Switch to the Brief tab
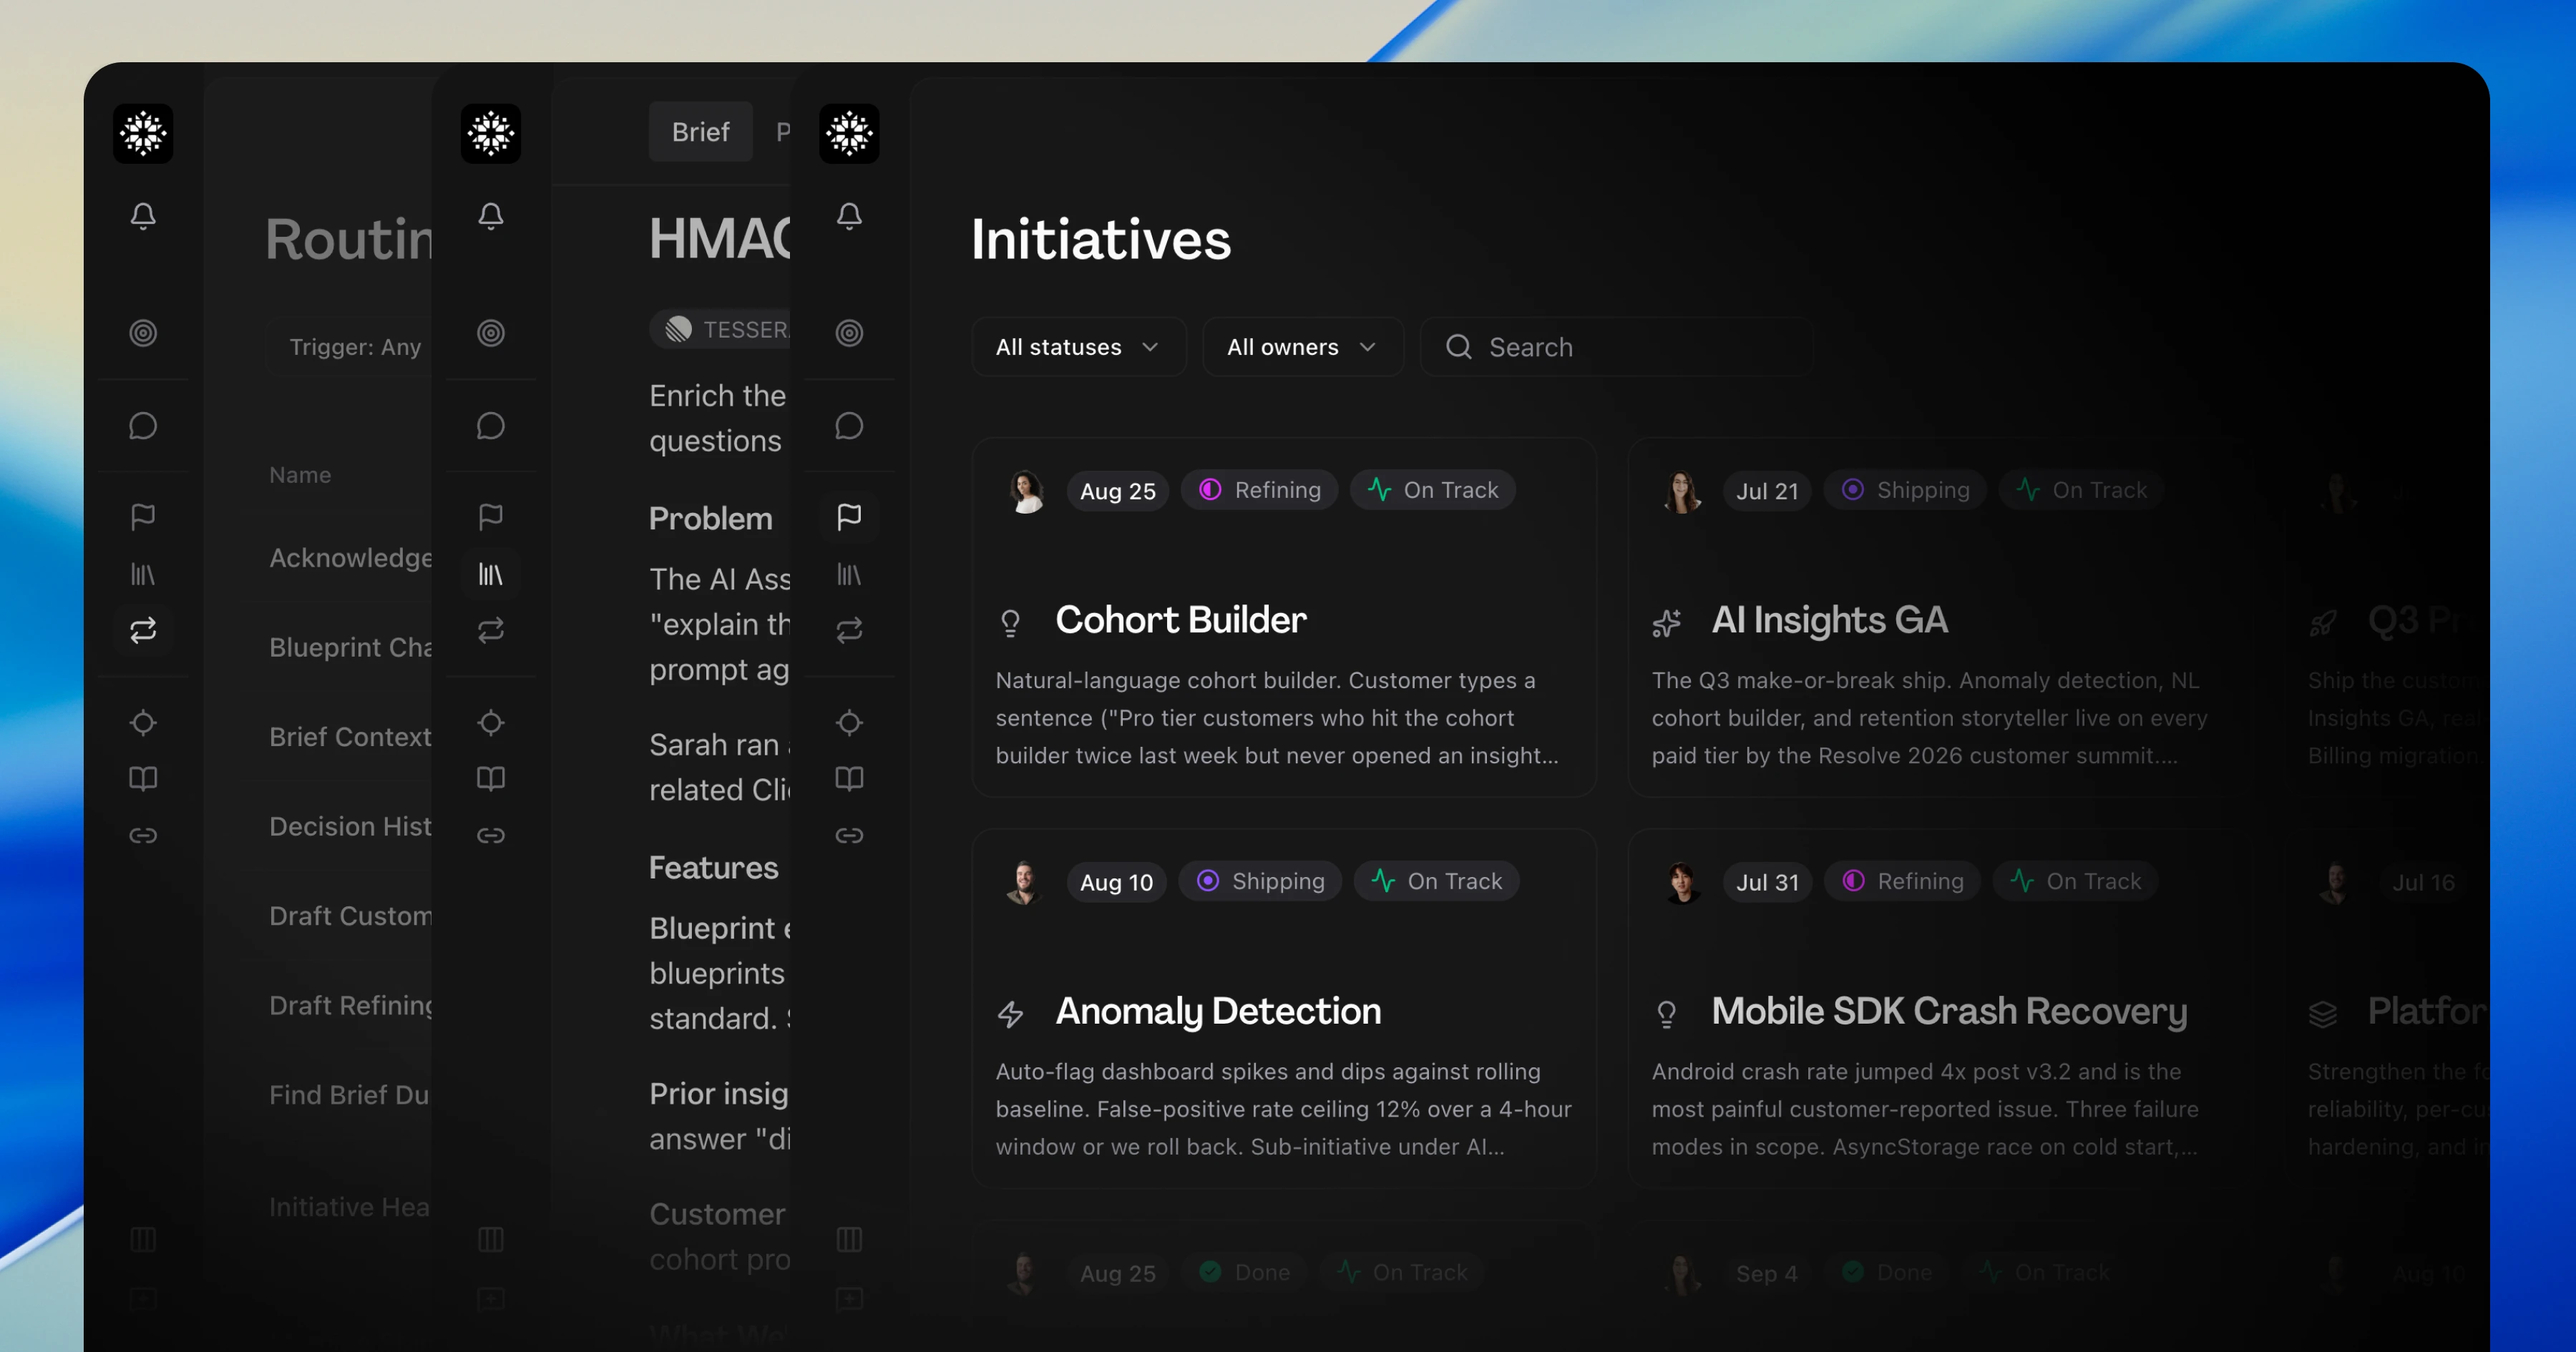The height and width of the screenshot is (1352, 2576). click(700, 132)
